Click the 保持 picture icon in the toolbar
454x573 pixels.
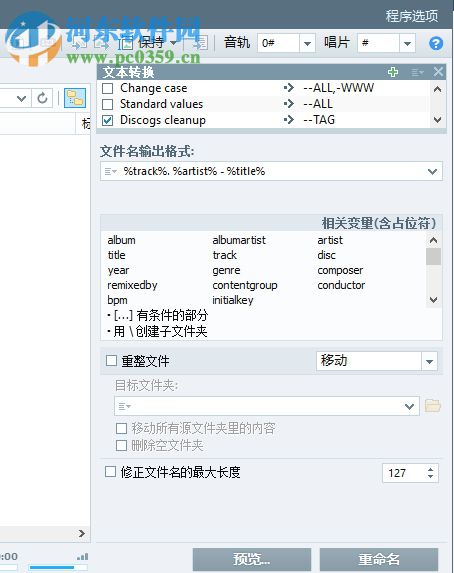click(125, 43)
